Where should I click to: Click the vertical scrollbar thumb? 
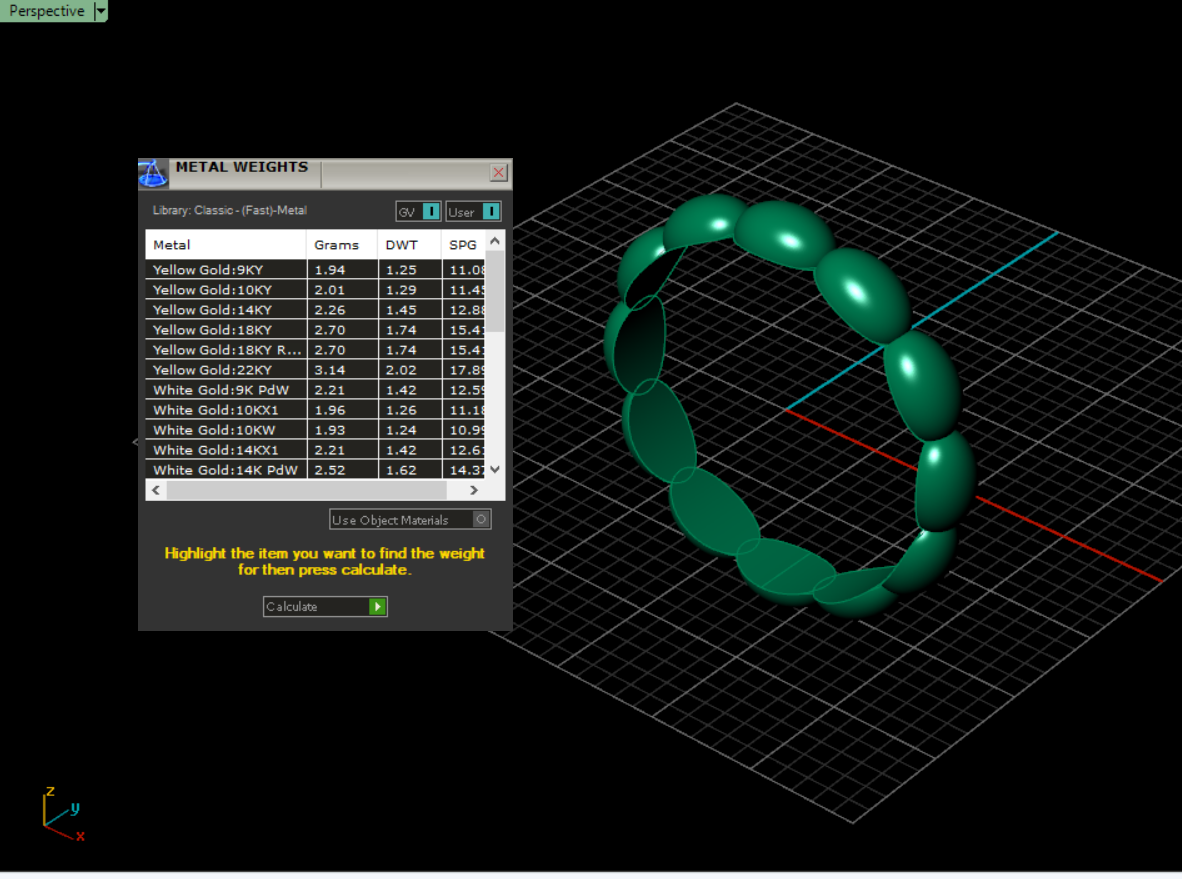[x=495, y=292]
